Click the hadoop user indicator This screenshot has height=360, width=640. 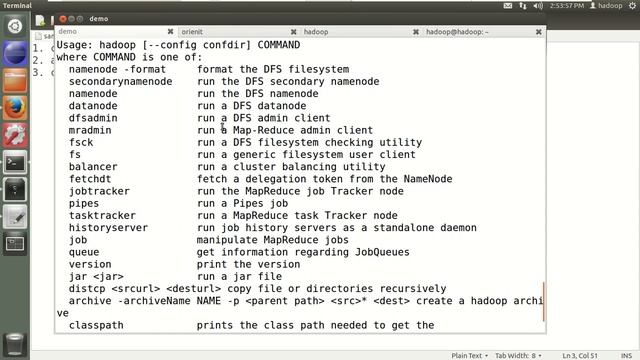point(606,5)
